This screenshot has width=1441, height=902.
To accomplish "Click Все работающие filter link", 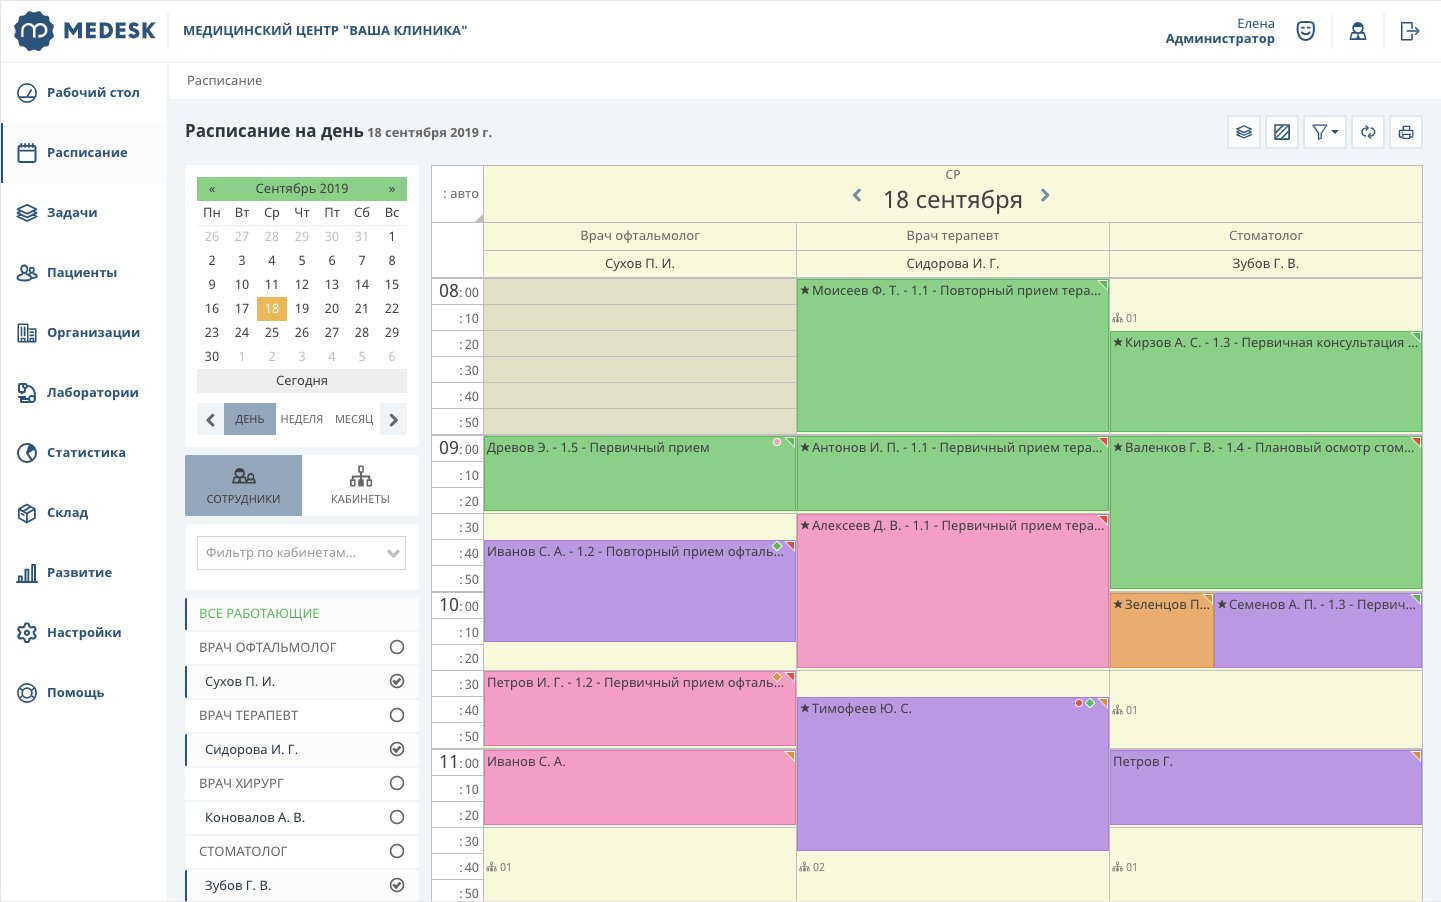I will [259, 614].
